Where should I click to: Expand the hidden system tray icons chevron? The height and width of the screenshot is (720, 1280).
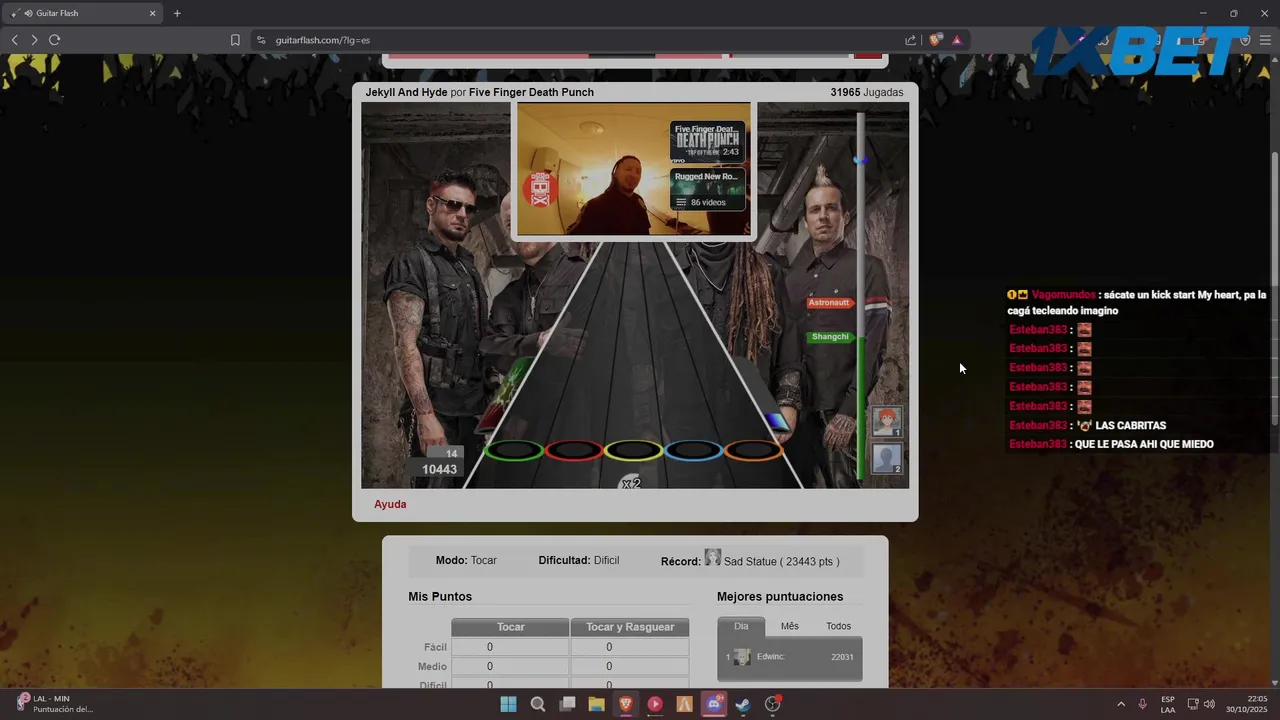[x=1120, y=704]
